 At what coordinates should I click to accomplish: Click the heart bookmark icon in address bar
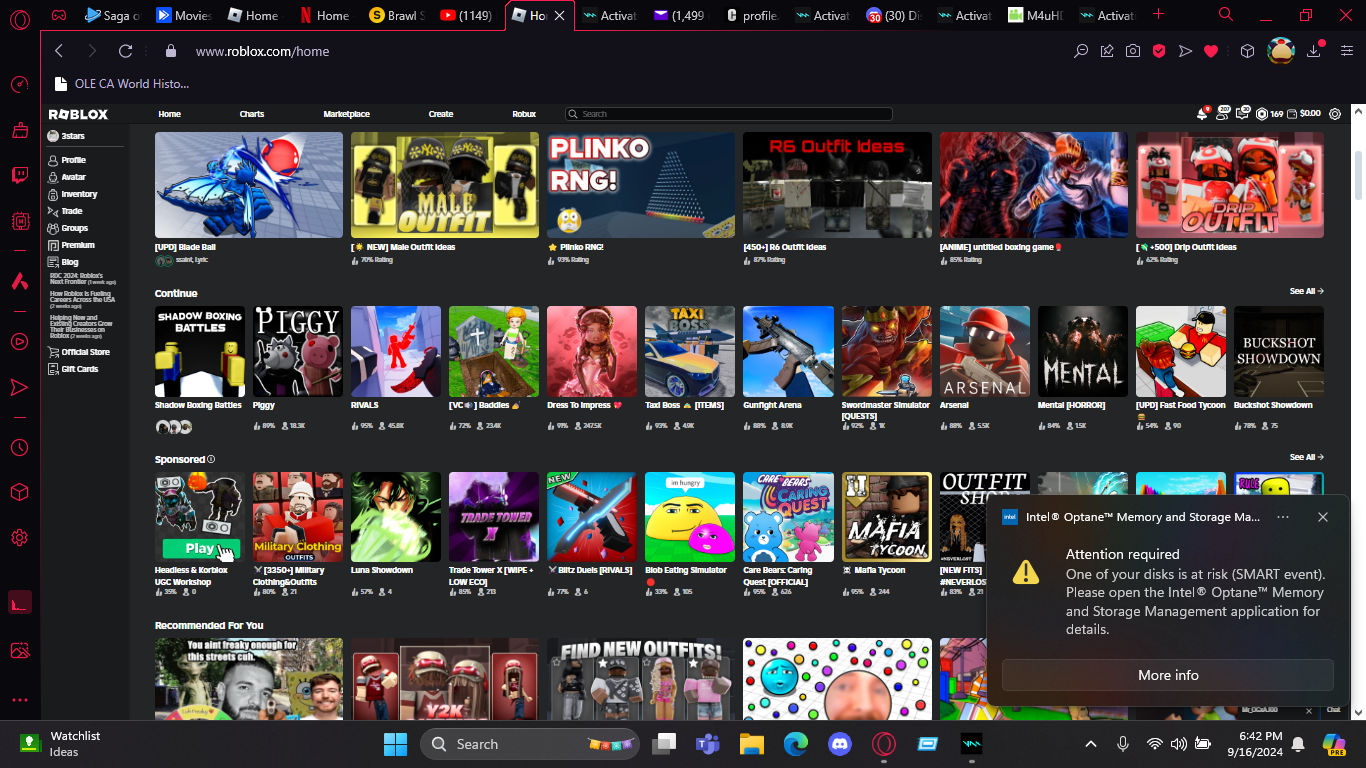1211,51
